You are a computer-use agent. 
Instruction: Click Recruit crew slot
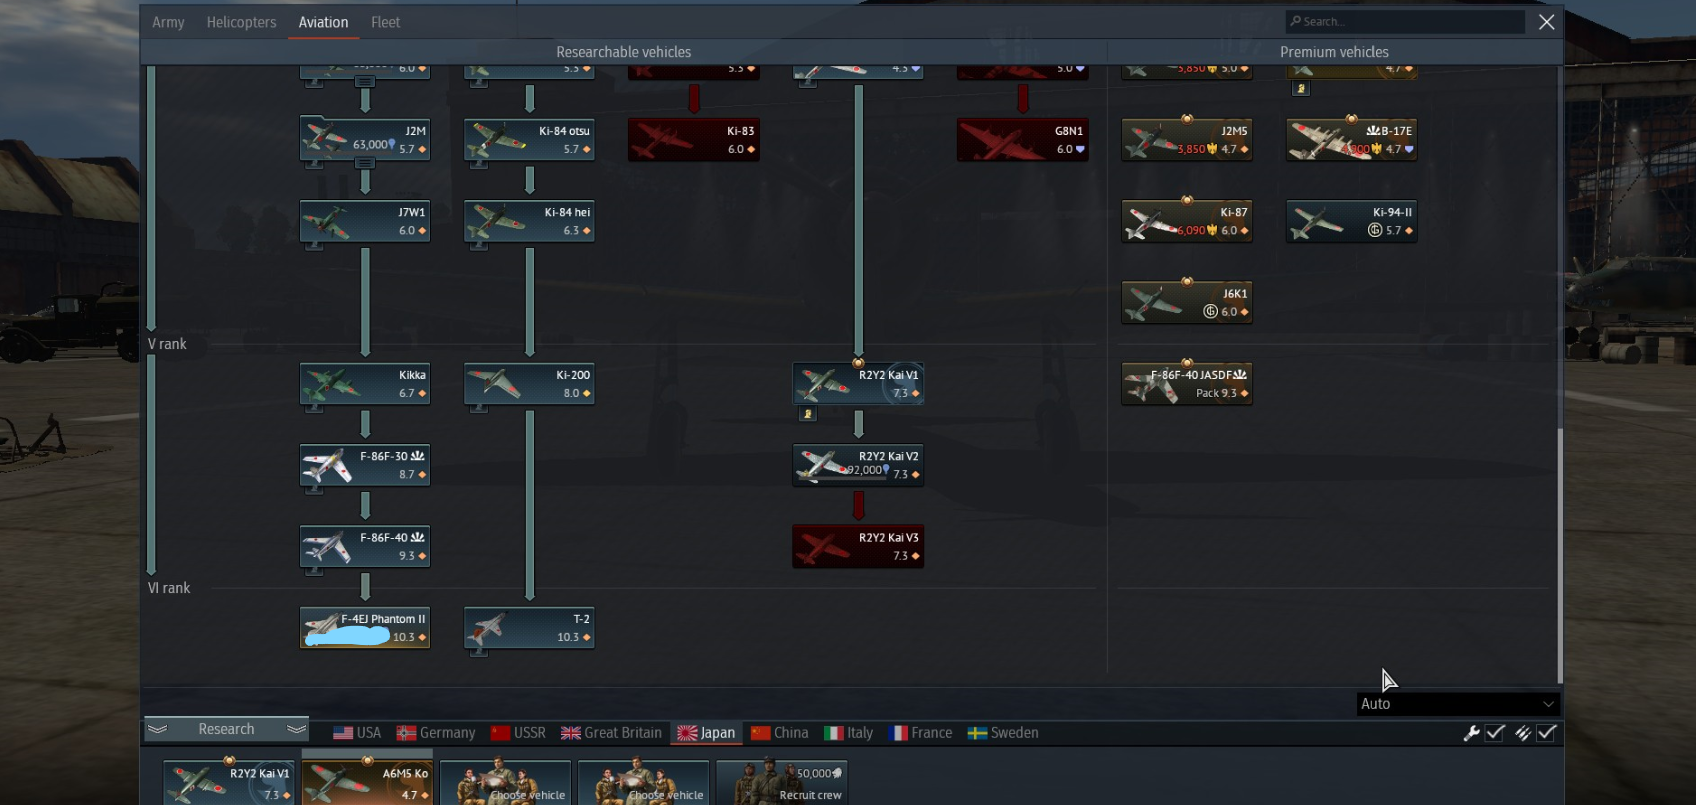click(x=782, y=782)
